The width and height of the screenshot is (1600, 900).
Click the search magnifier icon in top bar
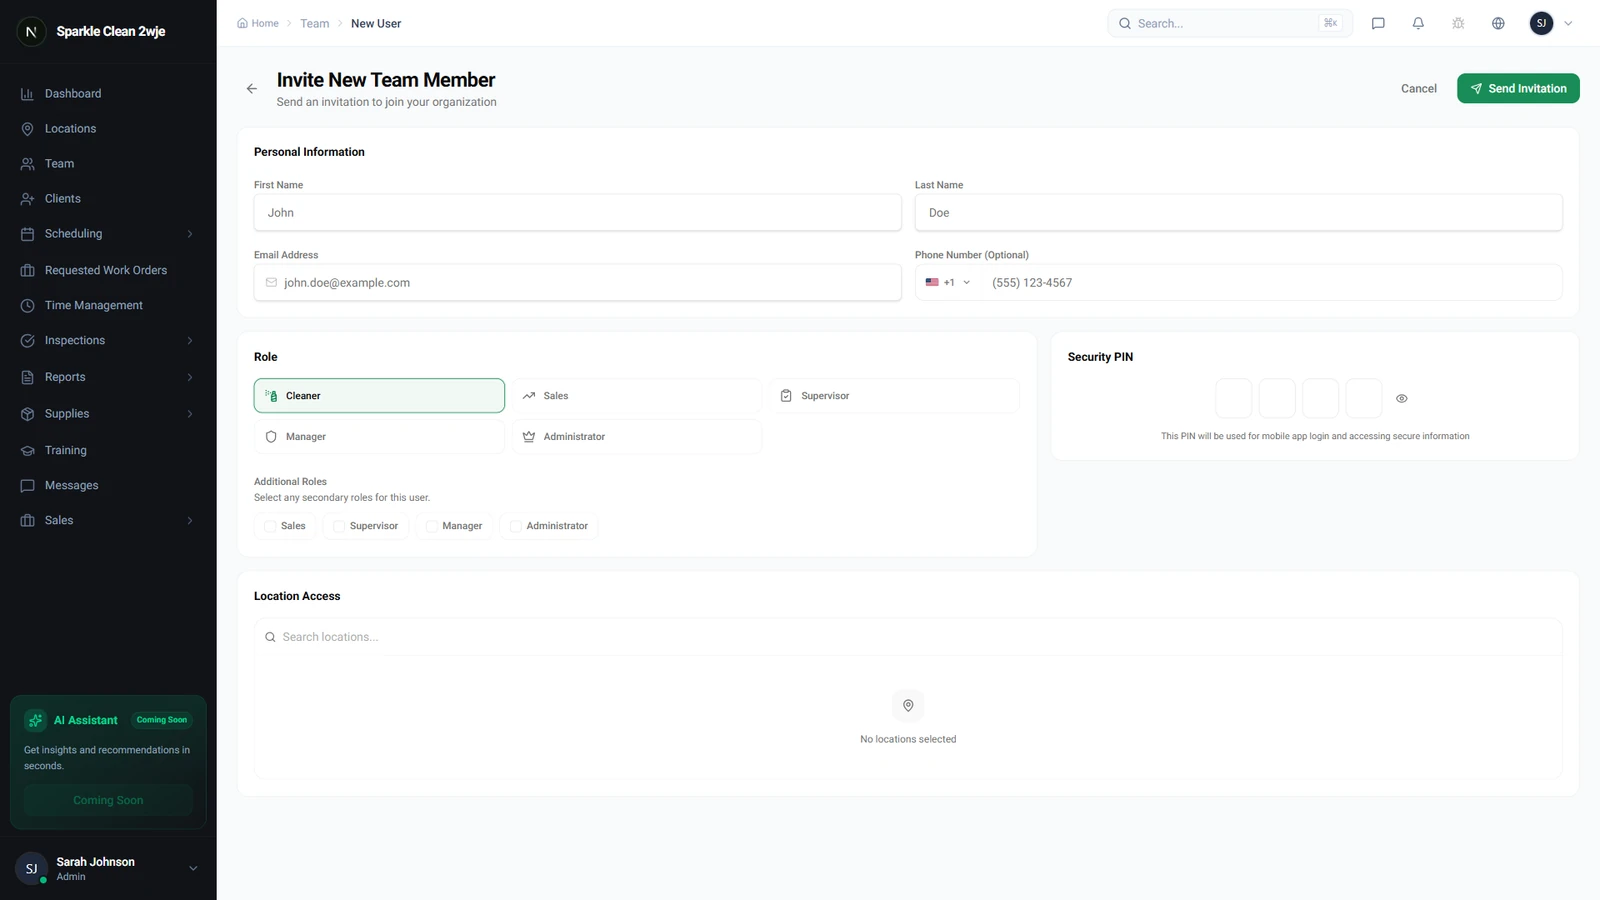[1125, 23]
